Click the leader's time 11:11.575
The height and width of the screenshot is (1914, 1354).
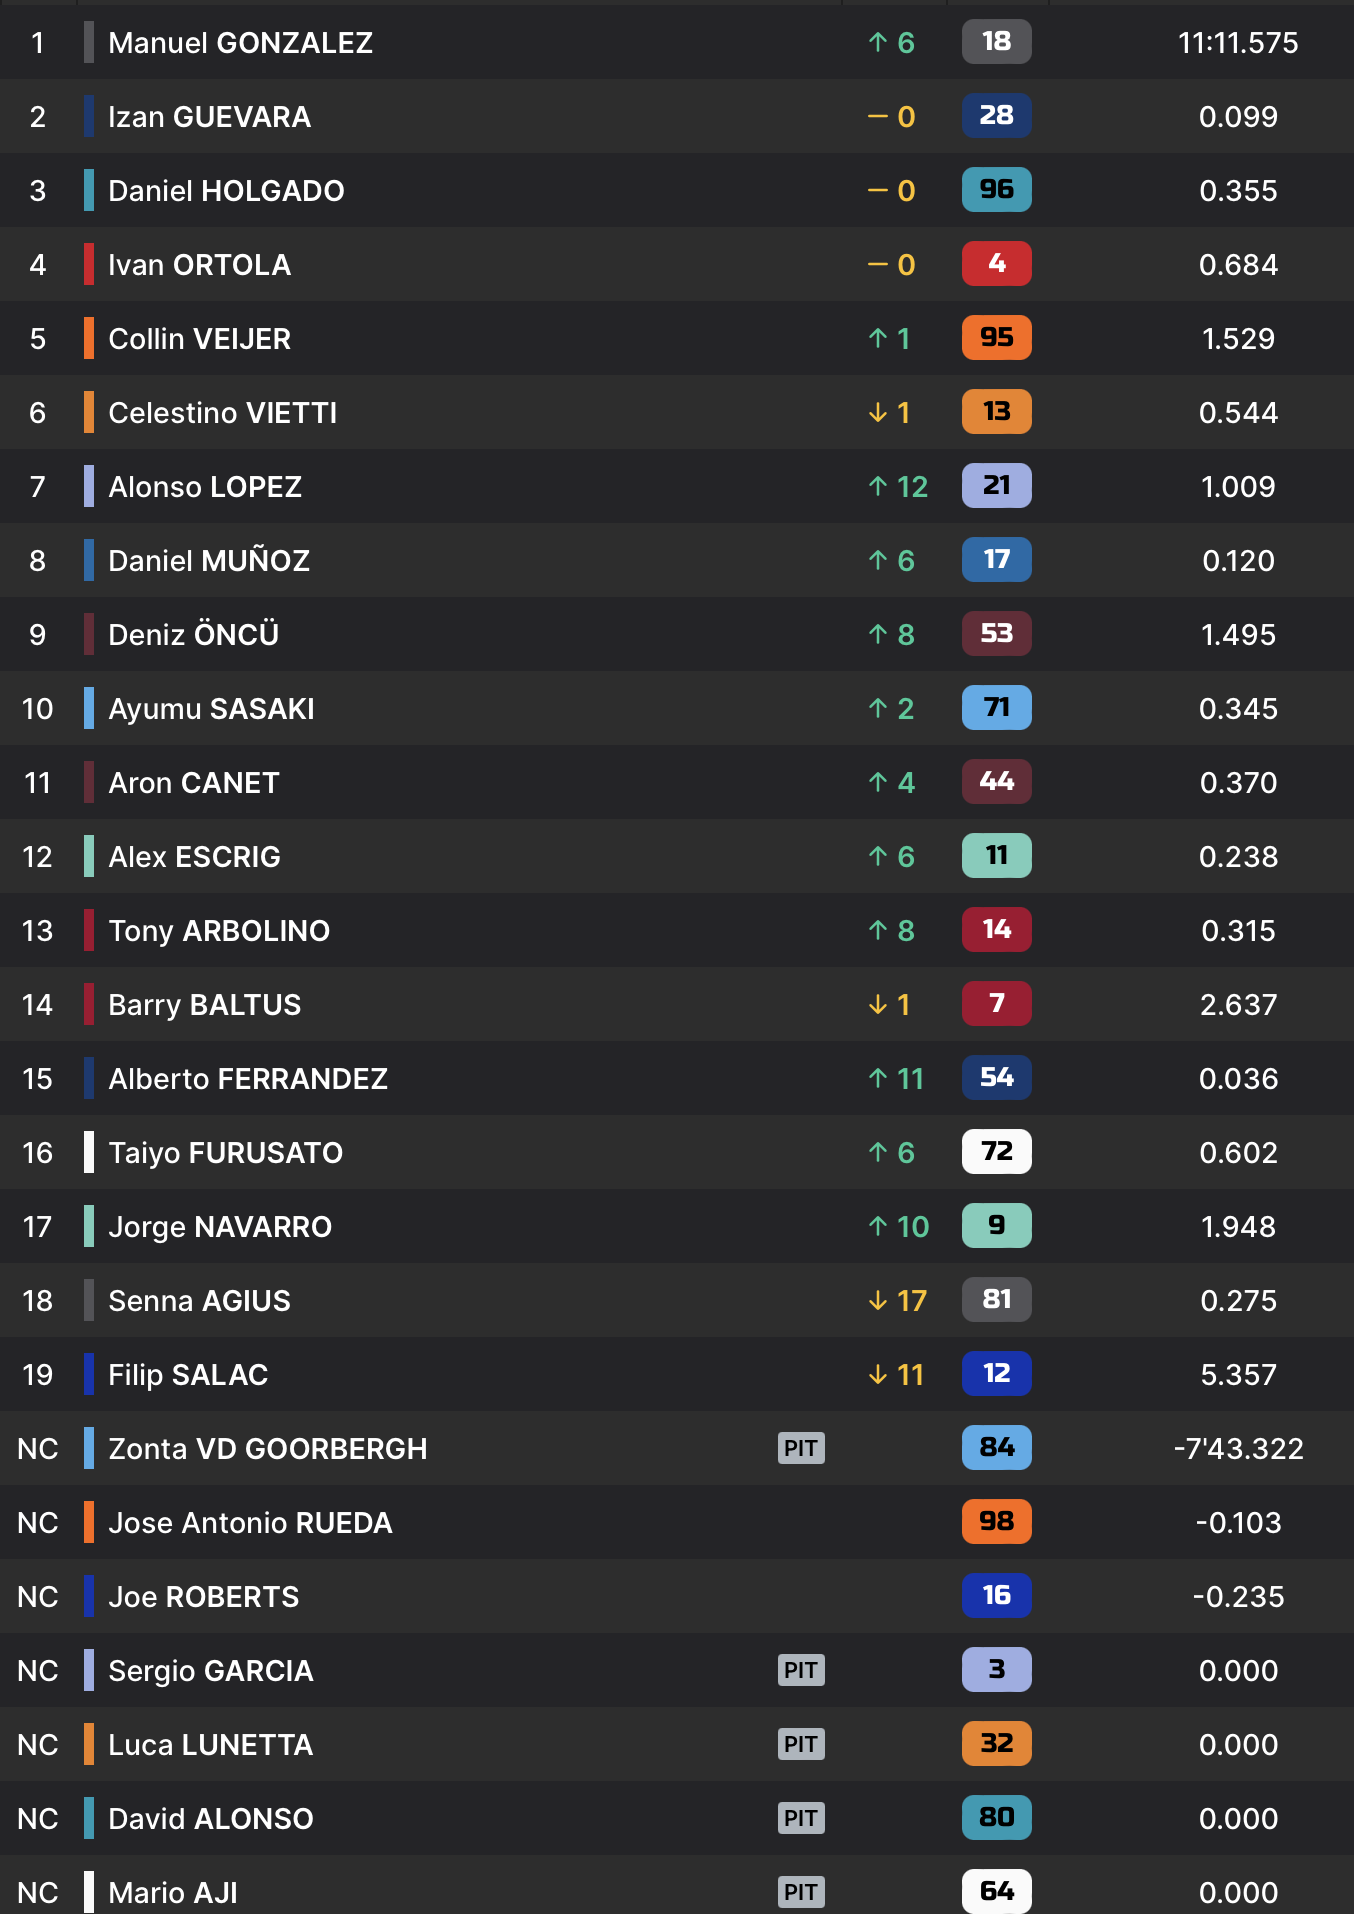tap(1238, 43)
